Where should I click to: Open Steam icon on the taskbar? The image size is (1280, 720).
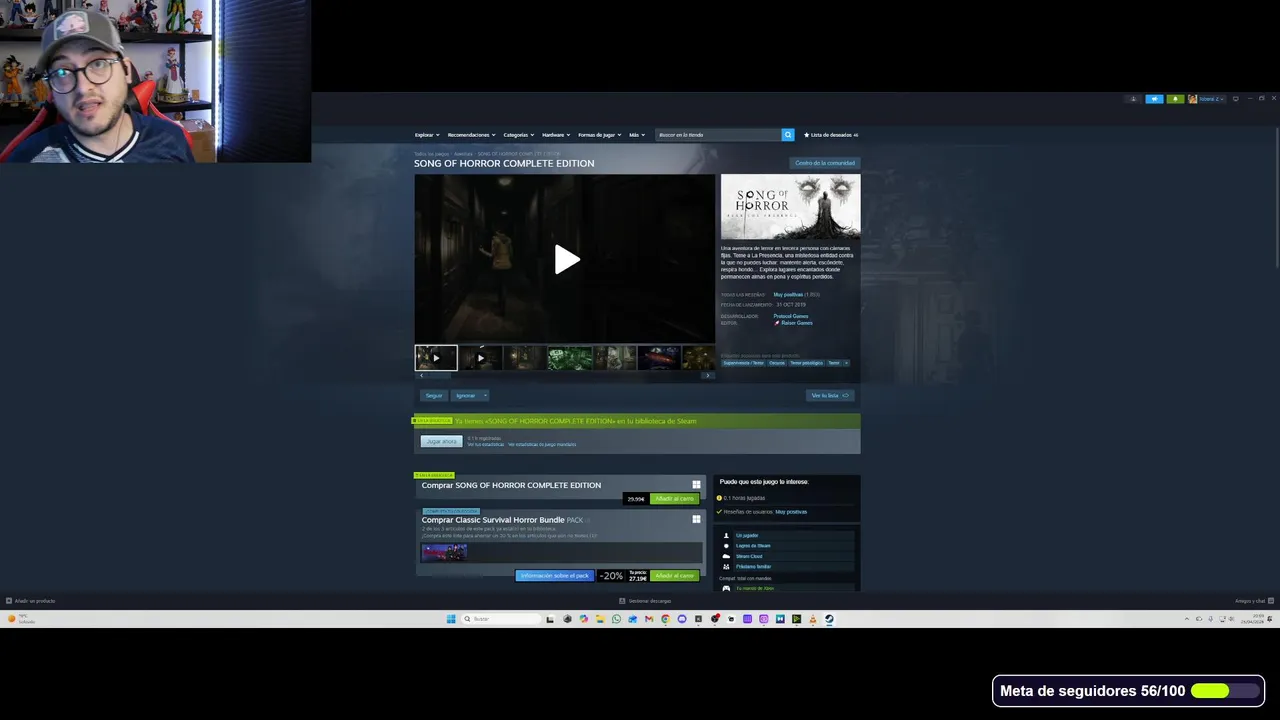(x=829, y=619)
